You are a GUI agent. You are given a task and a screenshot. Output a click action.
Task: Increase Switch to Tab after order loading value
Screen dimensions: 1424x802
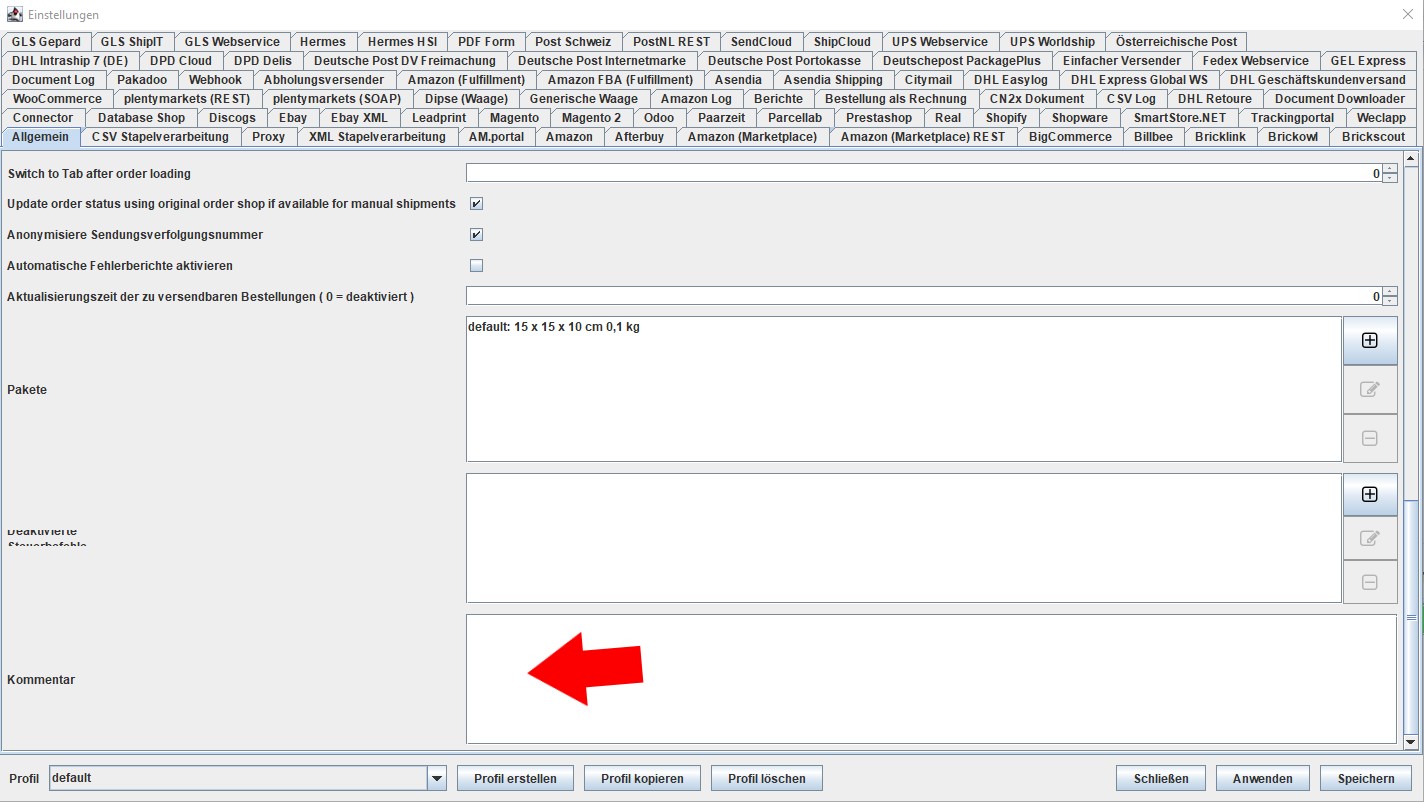click(1390, 169)
